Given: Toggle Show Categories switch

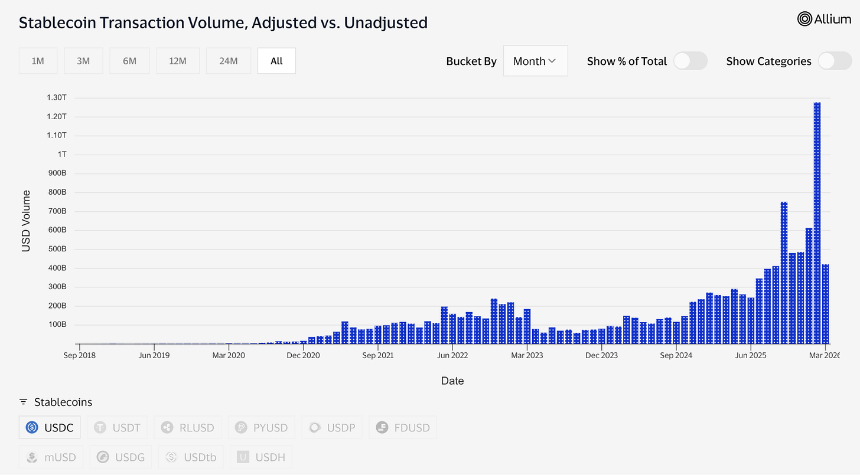Looking at the screenshot, I should tap(834, 61).
